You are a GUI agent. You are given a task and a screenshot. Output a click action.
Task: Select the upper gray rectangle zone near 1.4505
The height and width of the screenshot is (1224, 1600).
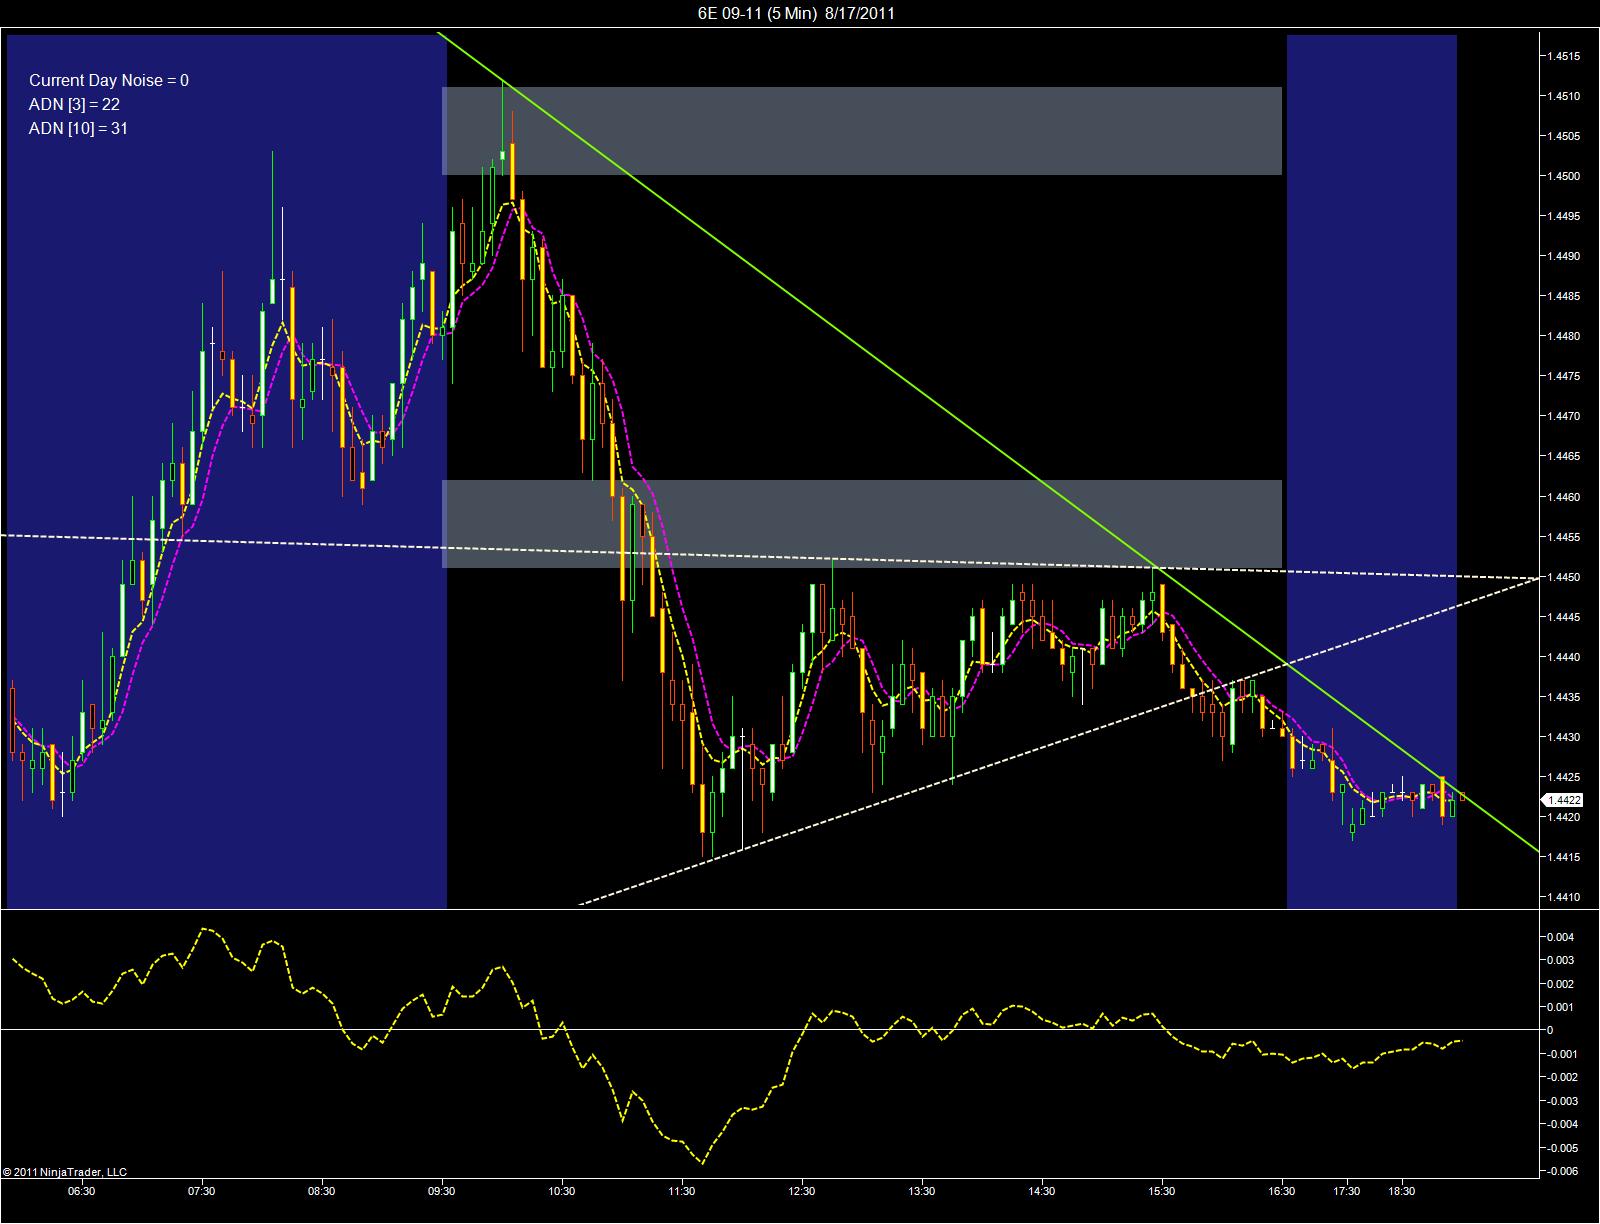[x=862, y=131]
